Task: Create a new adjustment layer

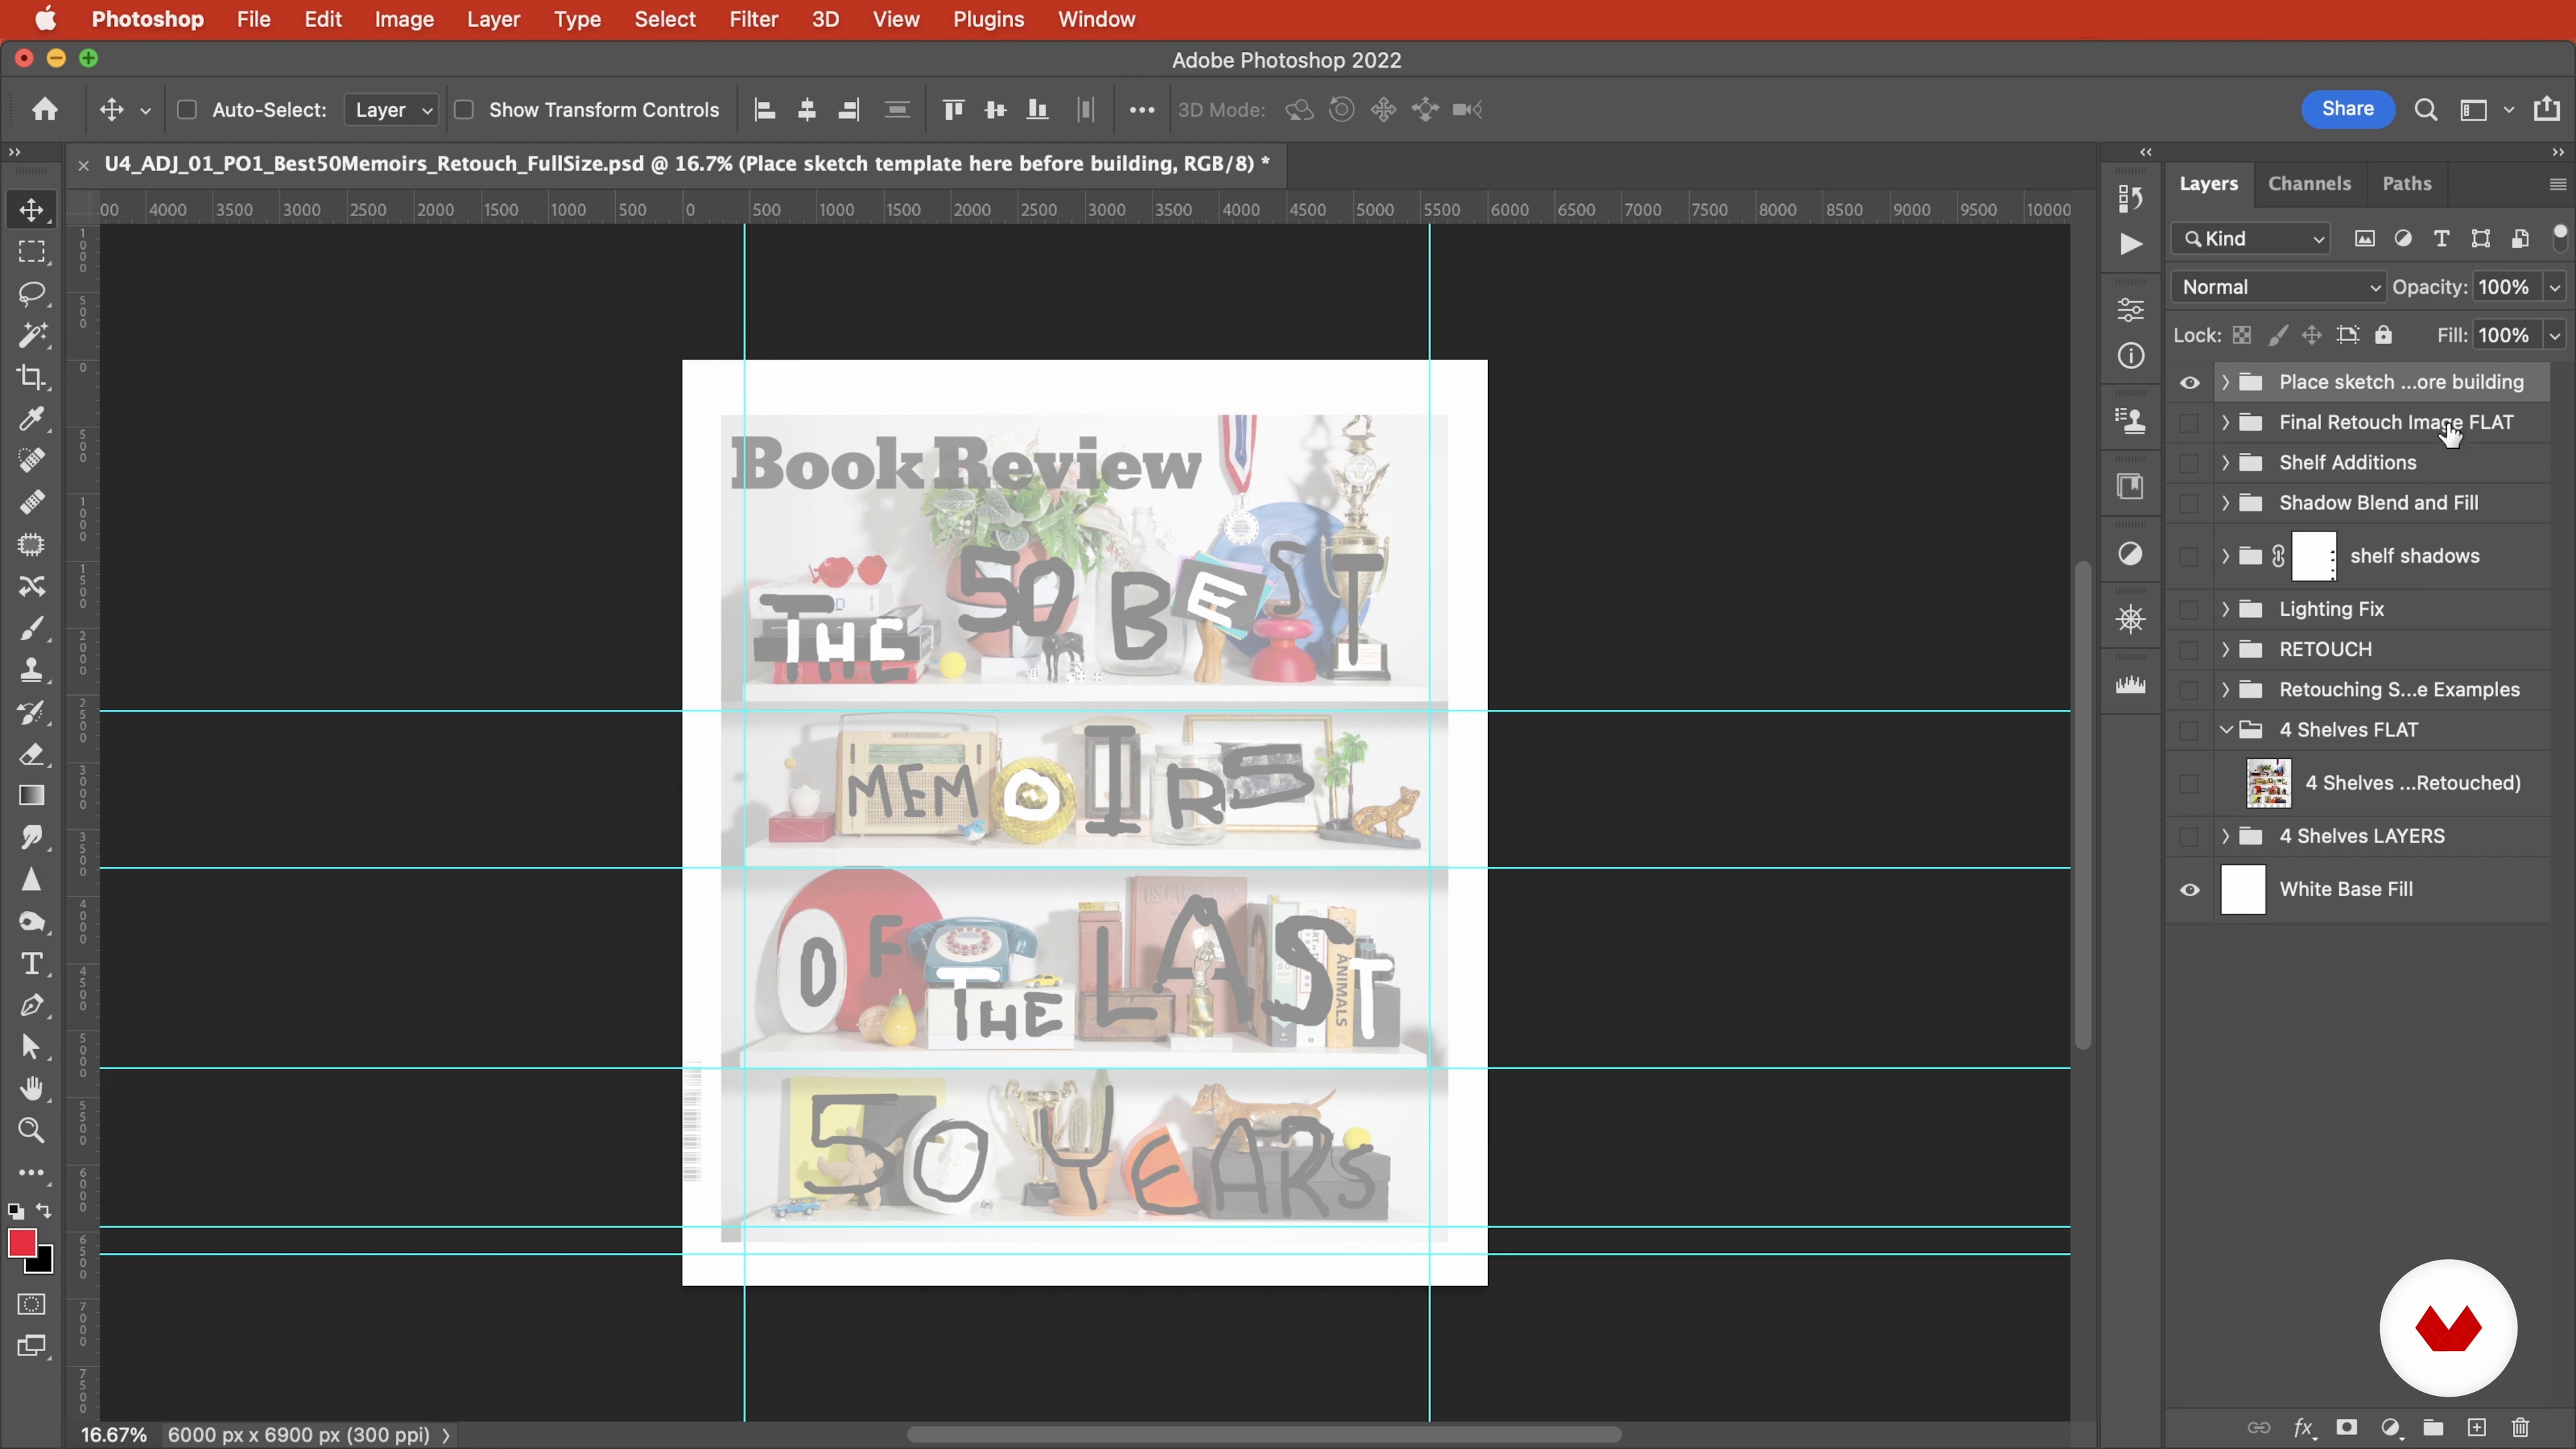Action: click(x=2390, y=1427)
